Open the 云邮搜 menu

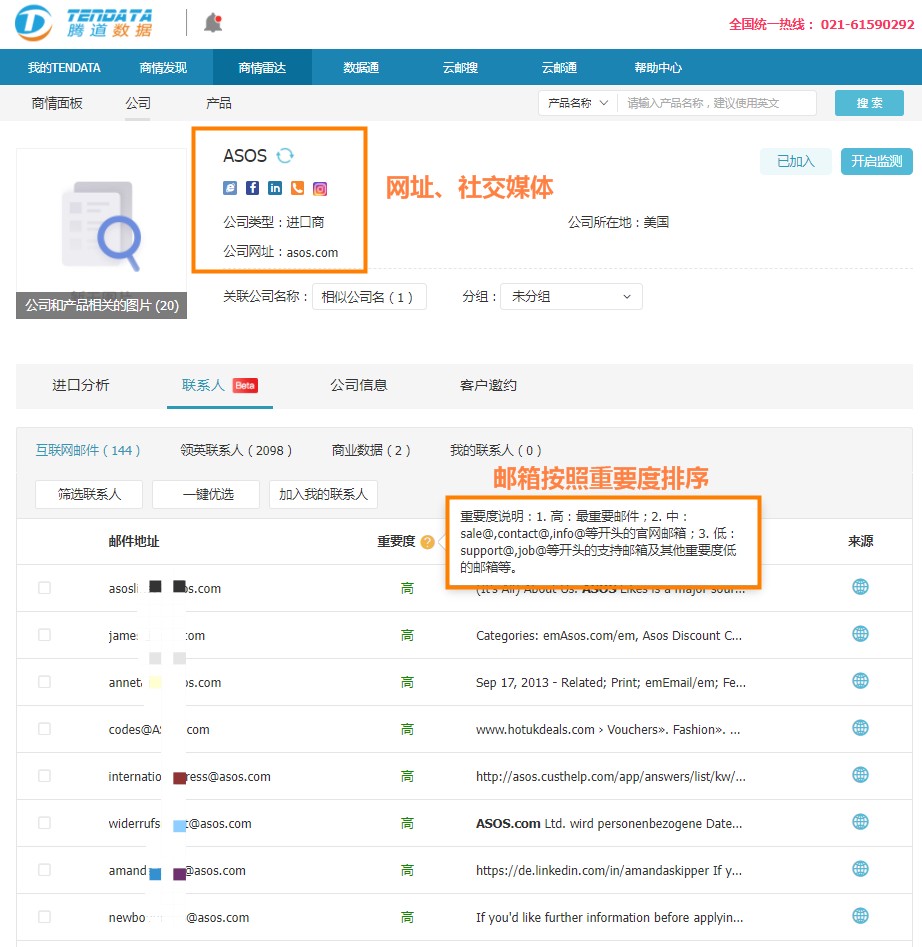coord(460,68)
